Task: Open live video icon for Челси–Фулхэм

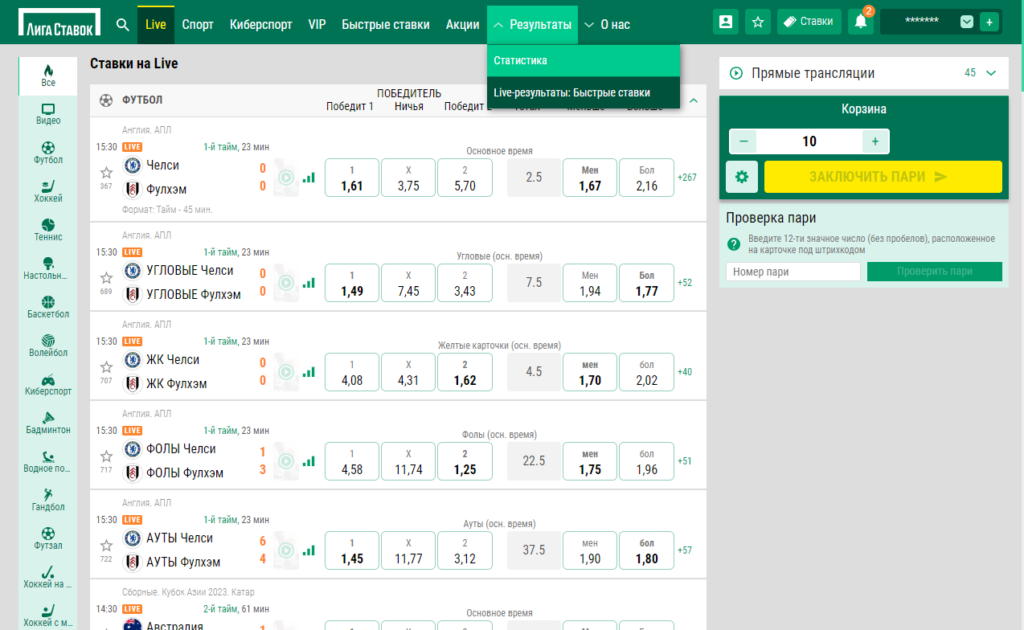Action: pyautogui.click(x=286, y=178)
